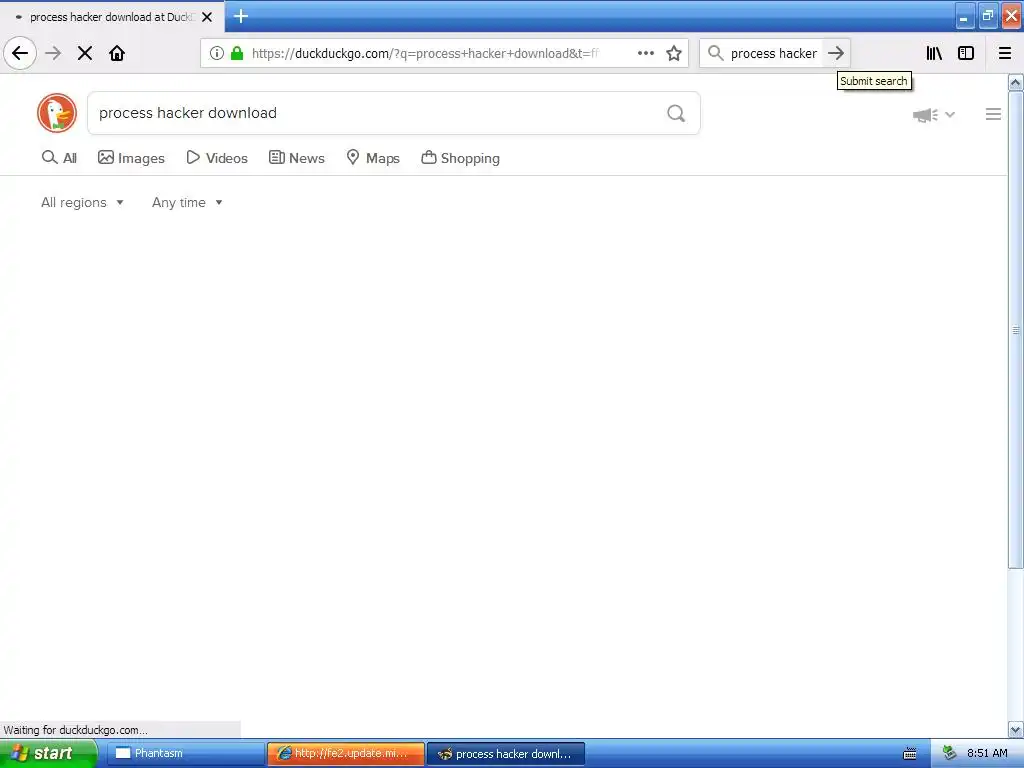Image resolution: width=1024 pixels, height=768 pixels.
Task: Open a new tab with plus button
Action: pyautogui.click(x=241, y=16)
